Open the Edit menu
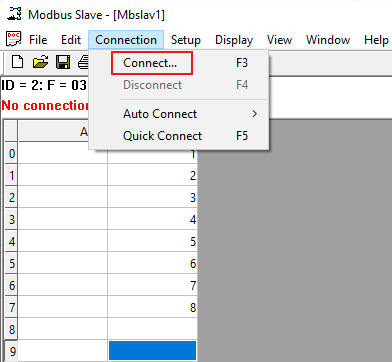This screenshot has height=362, width=392. [x=71, y=40]
